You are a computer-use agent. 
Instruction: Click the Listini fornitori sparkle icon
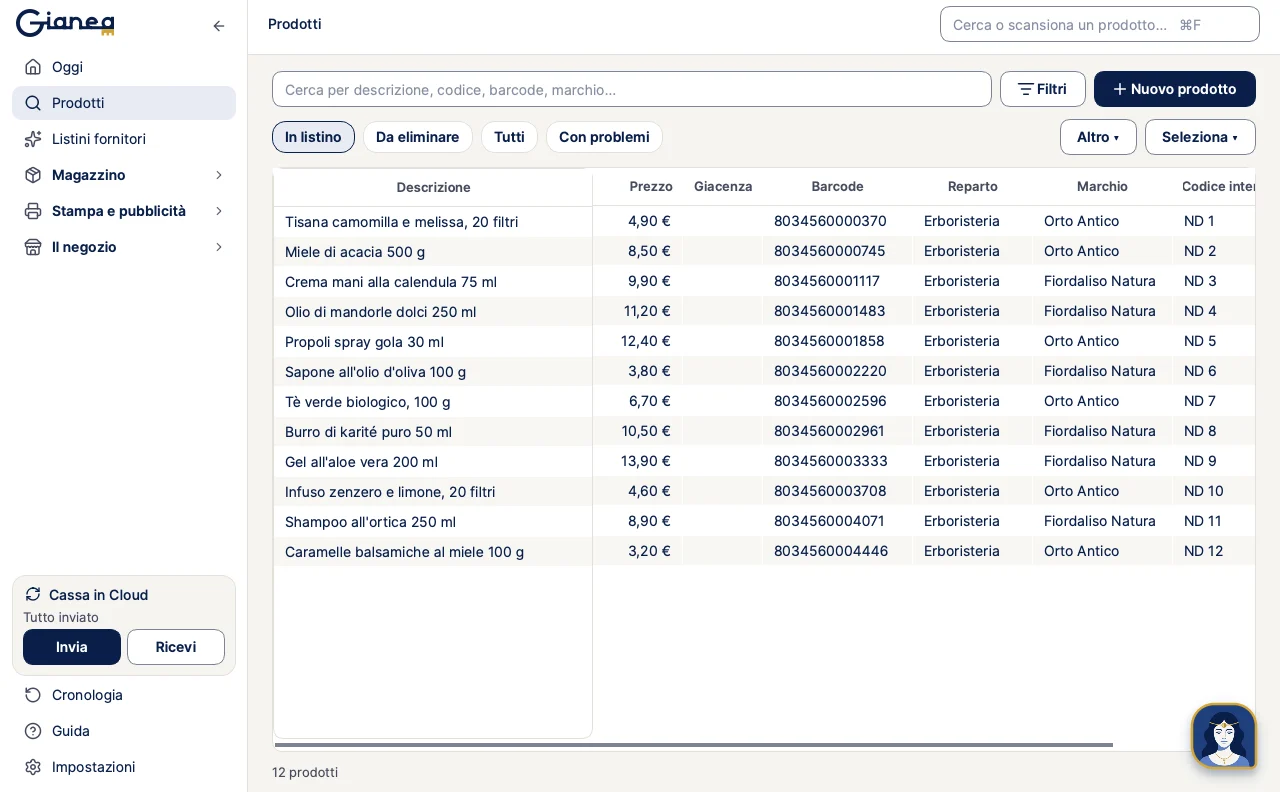33,139
